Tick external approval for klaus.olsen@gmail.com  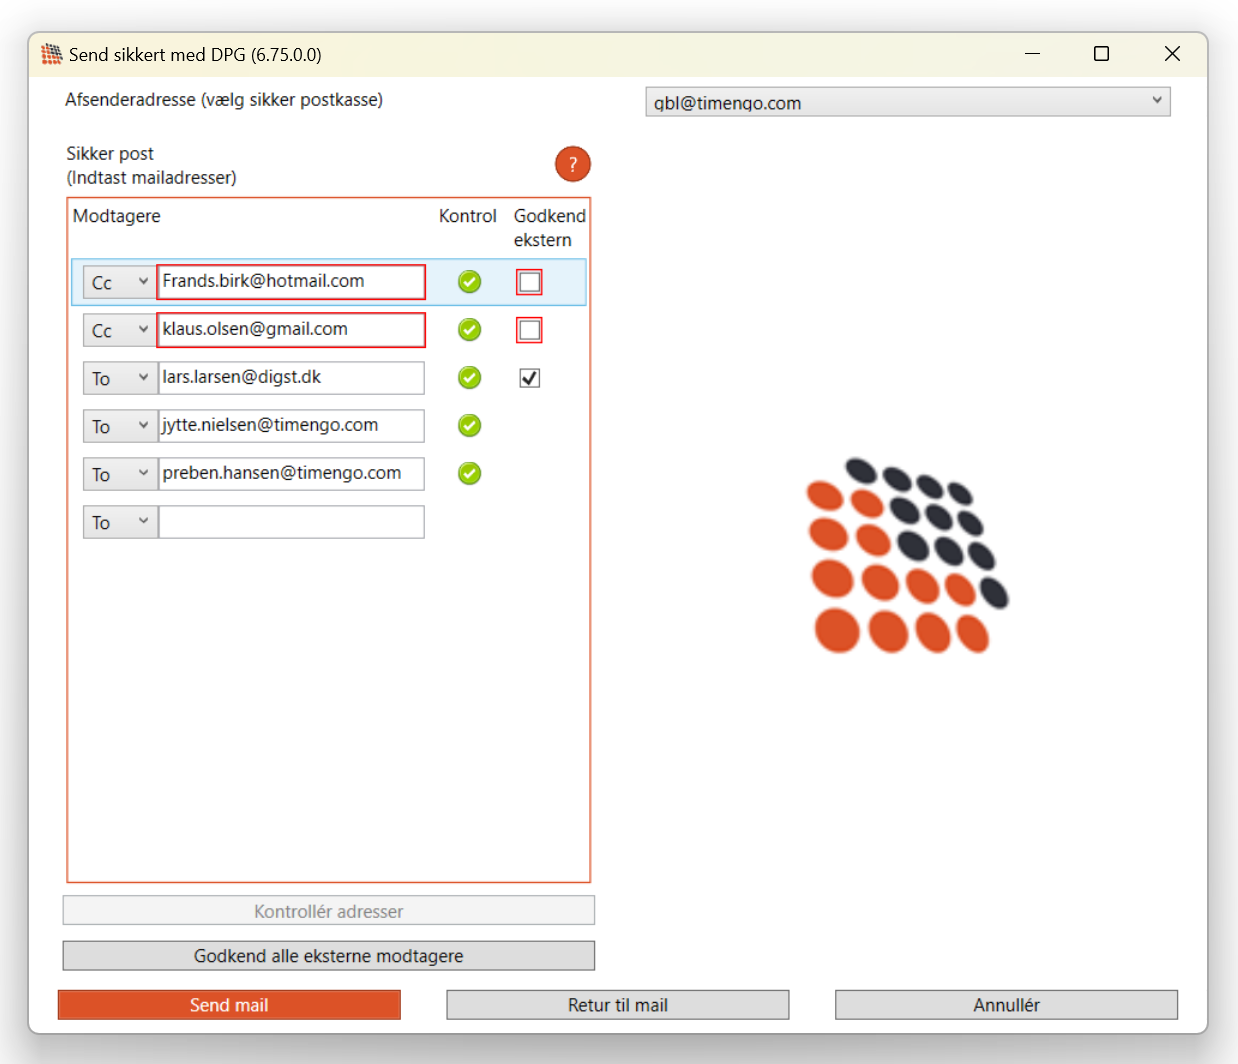pos(529,330)
